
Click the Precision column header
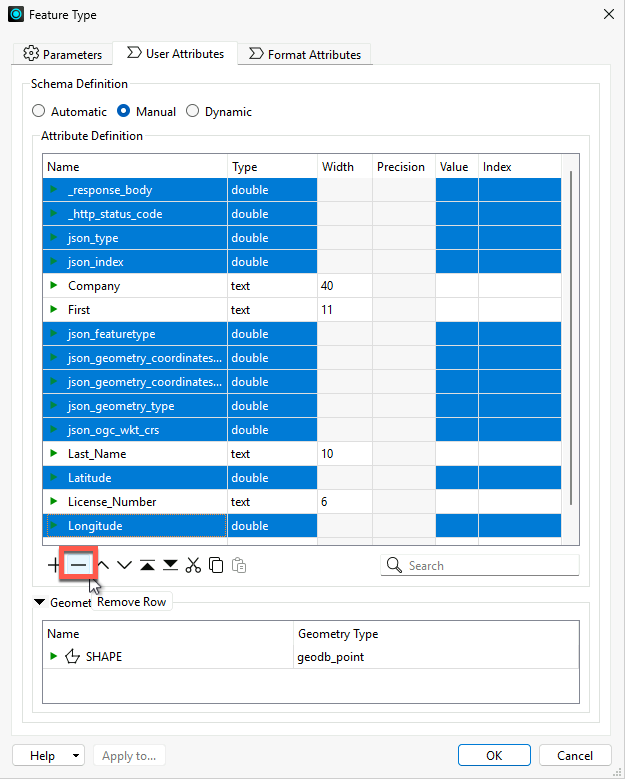click(x=404, y=166)
